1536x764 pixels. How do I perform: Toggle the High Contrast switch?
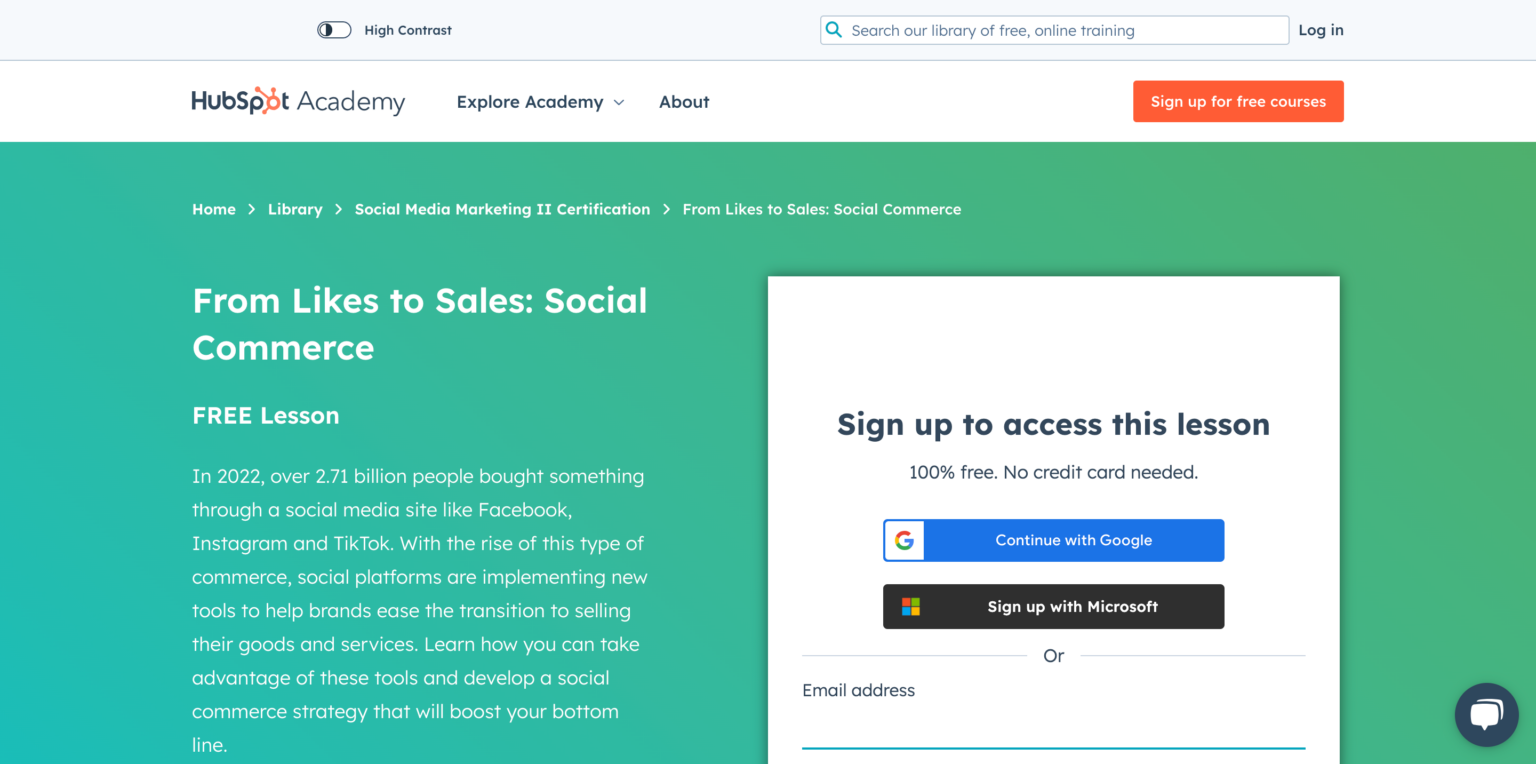click(x=334, y=29)
